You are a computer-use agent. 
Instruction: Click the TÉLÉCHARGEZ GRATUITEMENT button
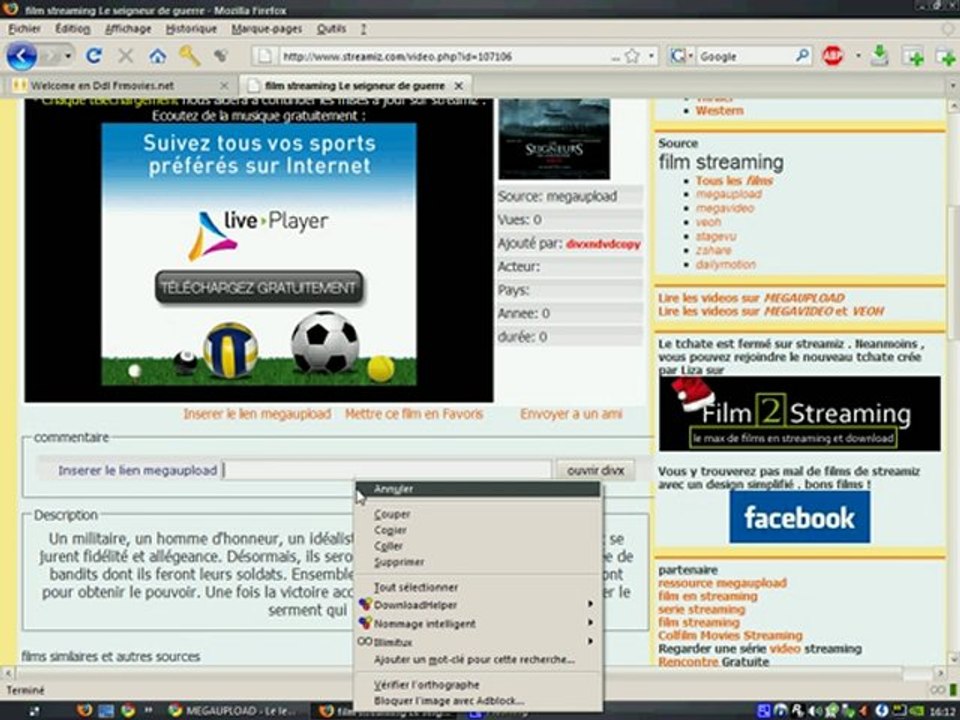(258, 287)
